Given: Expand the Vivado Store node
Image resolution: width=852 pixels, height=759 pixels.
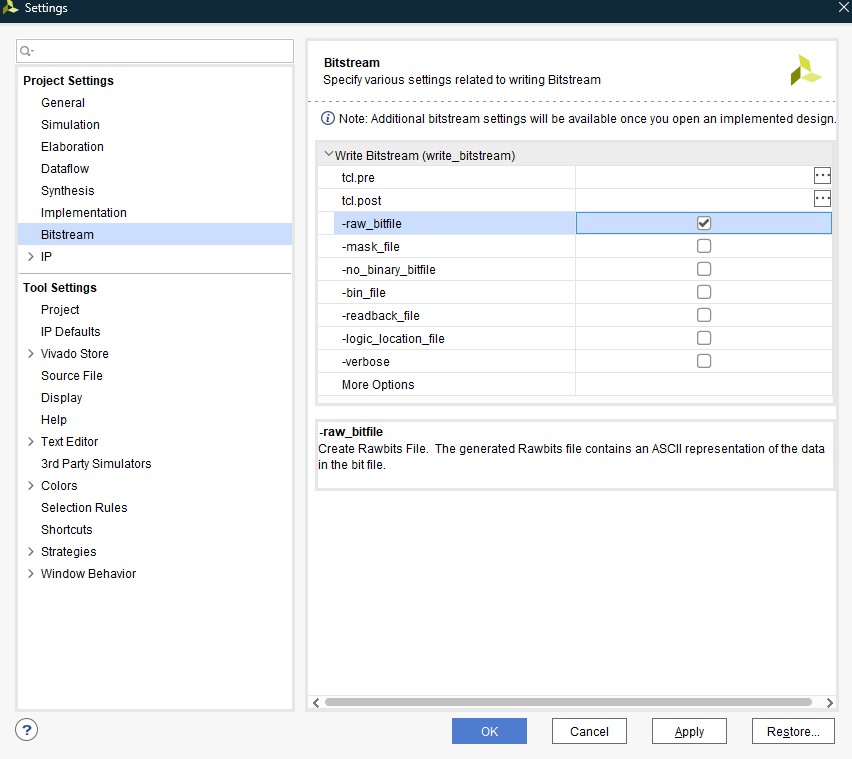Looking at the screenshot, I should 30,354.
